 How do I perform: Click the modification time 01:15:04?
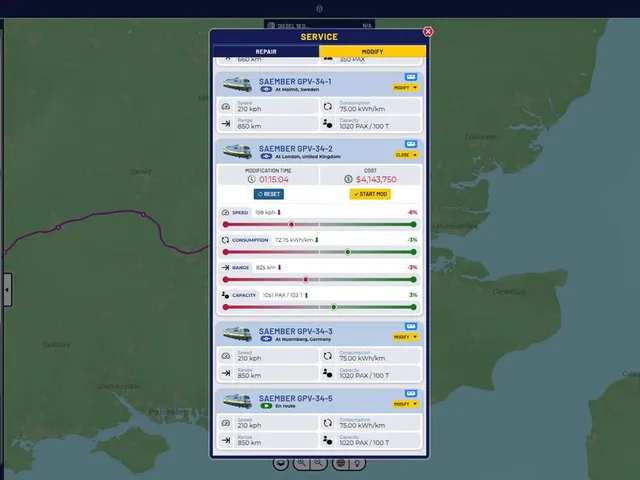274,179
